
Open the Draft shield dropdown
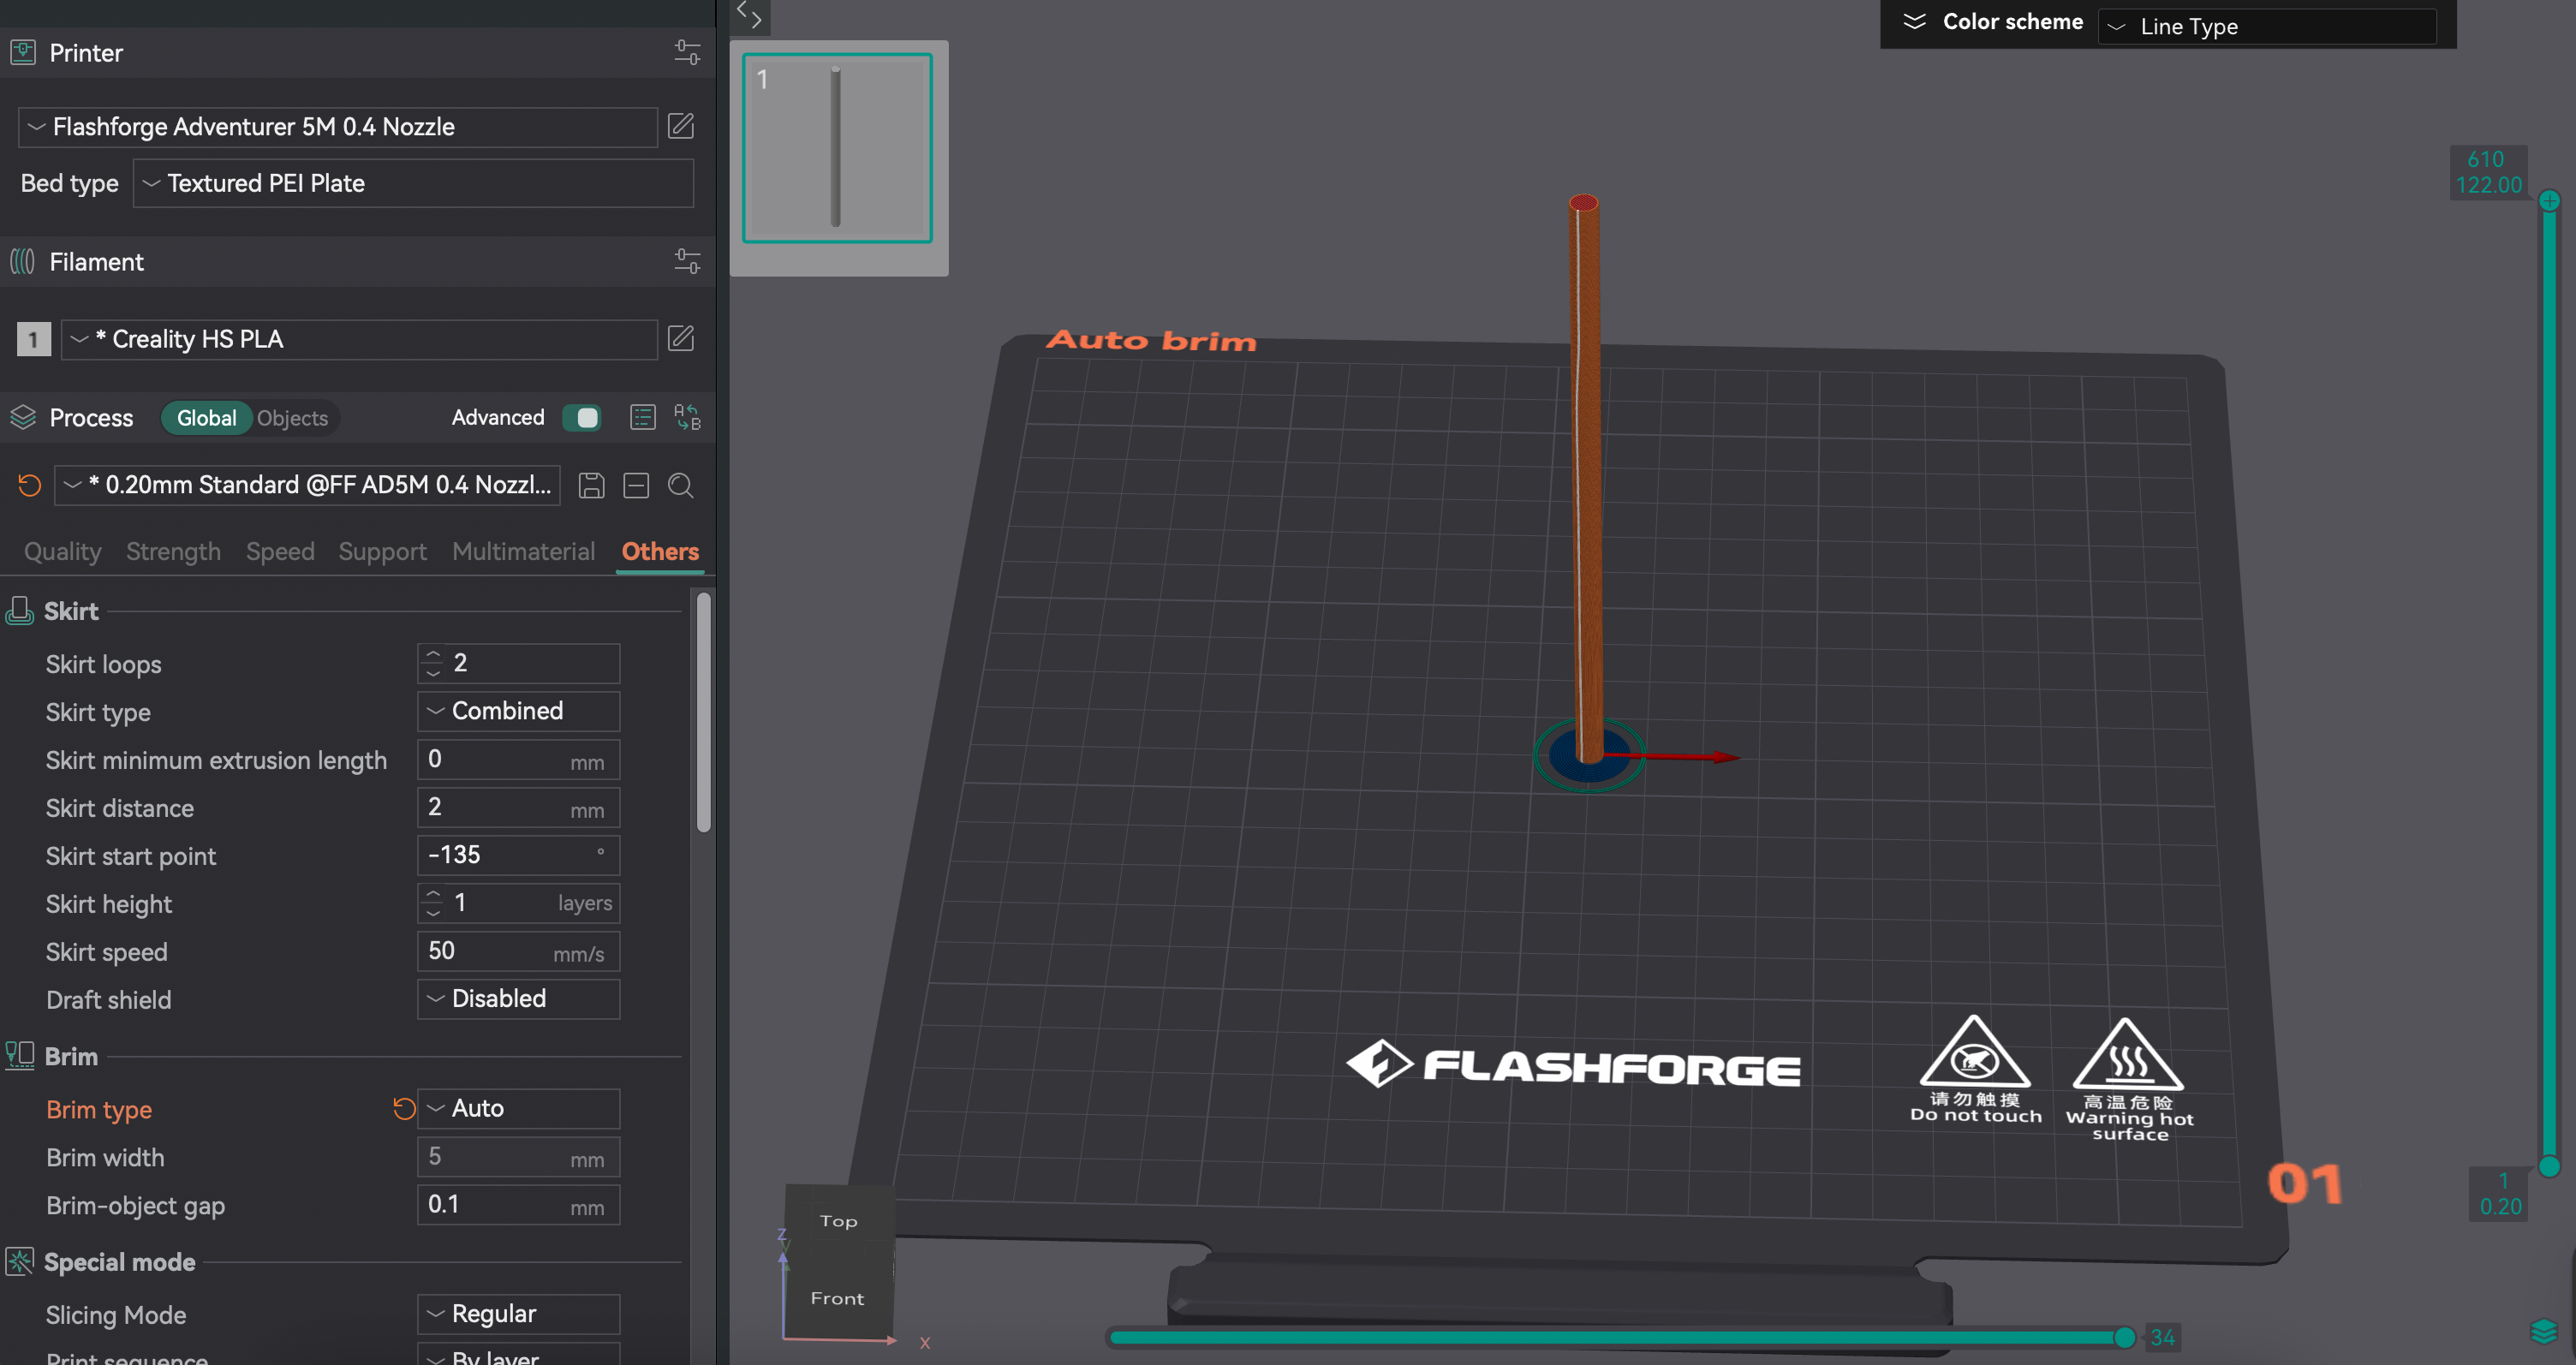[x=518, y=999]
